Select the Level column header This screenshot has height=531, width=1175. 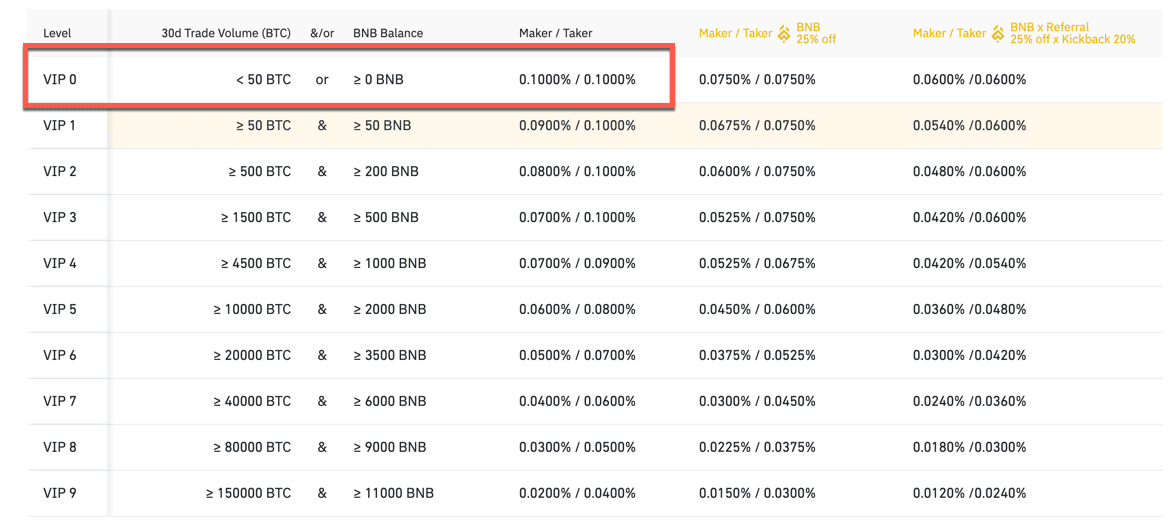(x=57, y=33)
